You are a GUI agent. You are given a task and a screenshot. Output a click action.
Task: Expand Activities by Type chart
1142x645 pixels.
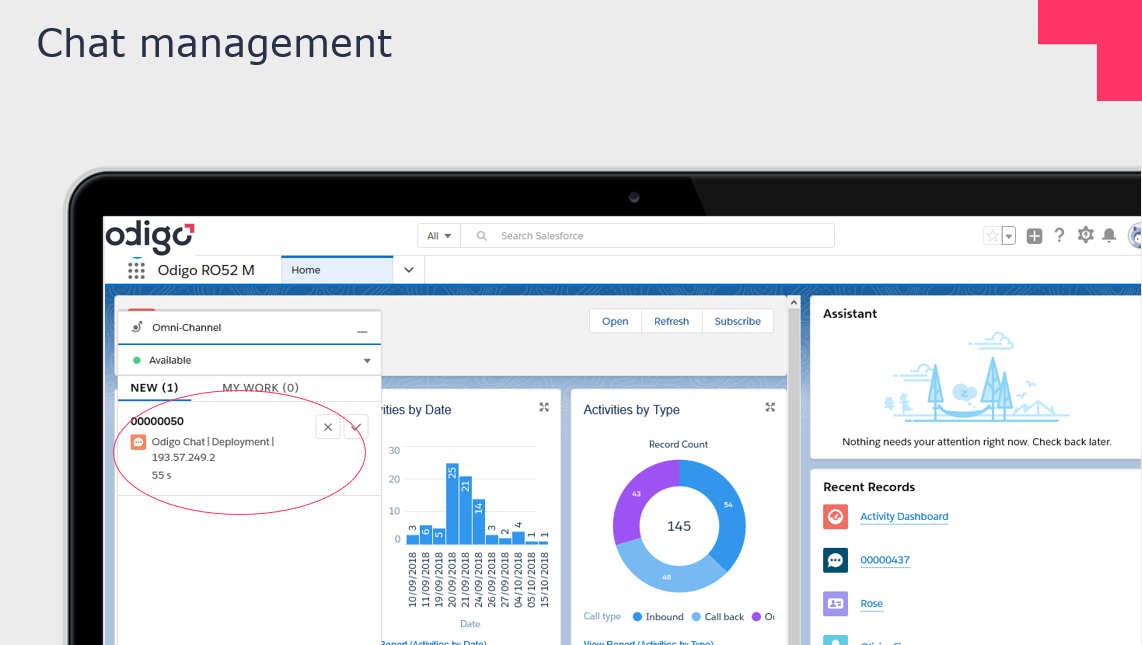(x=770, y=408)
